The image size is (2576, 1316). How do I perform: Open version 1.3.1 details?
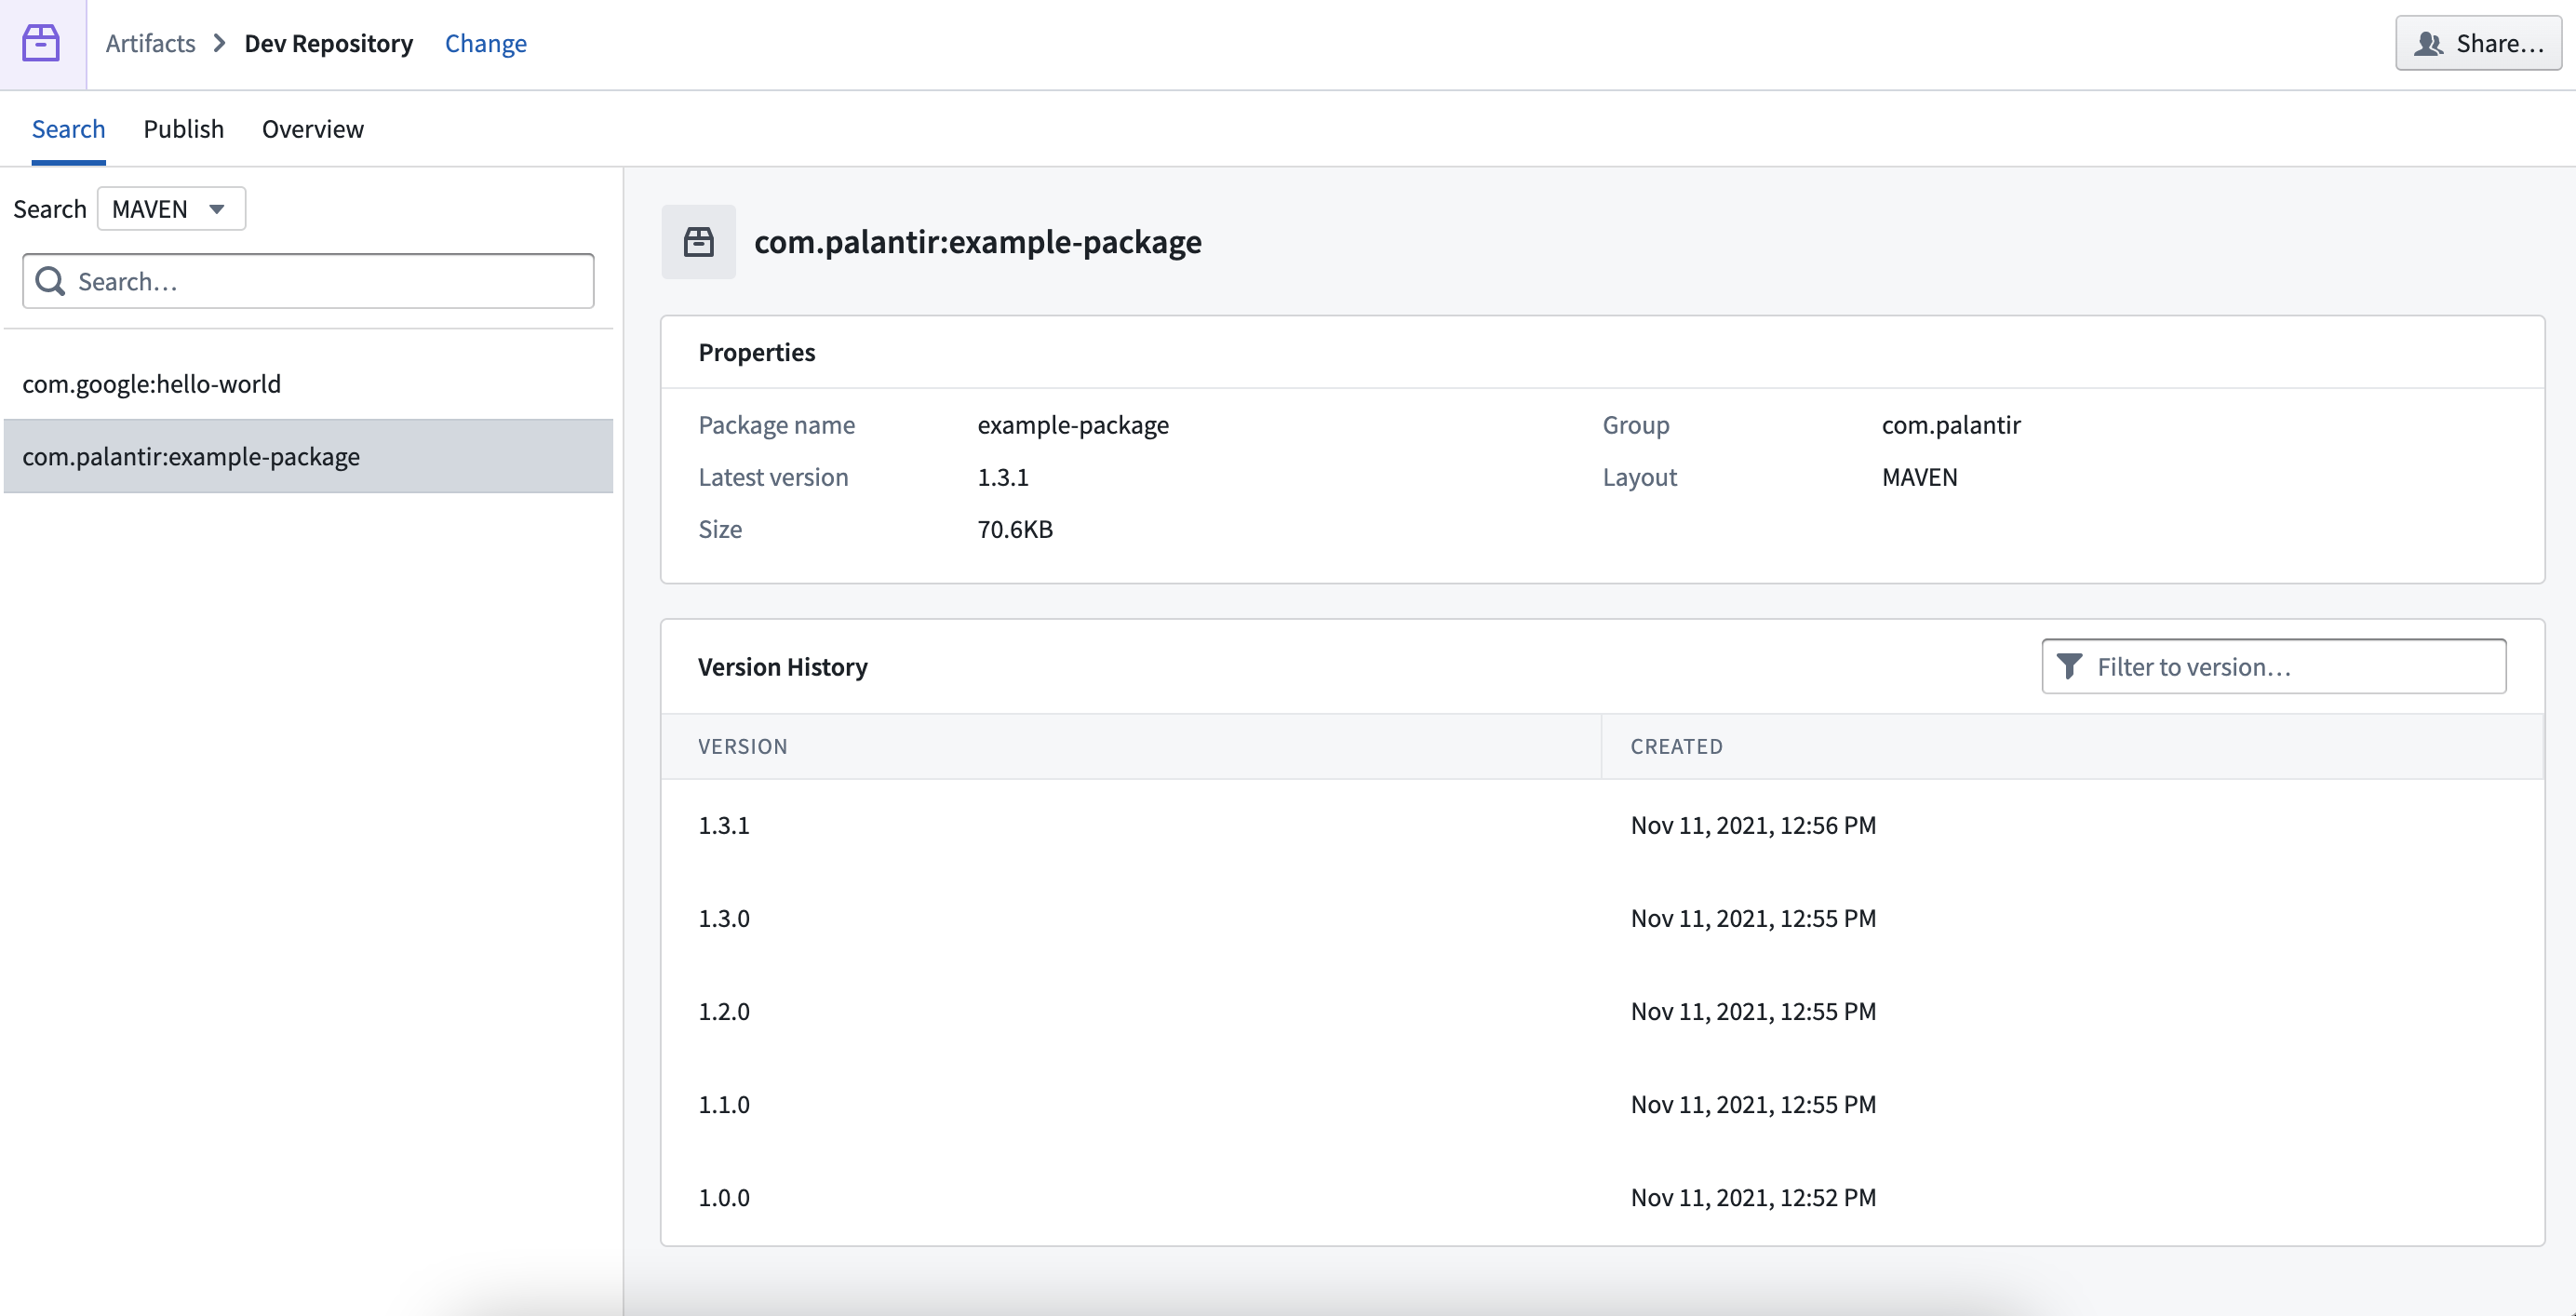(x=725, y=825)
